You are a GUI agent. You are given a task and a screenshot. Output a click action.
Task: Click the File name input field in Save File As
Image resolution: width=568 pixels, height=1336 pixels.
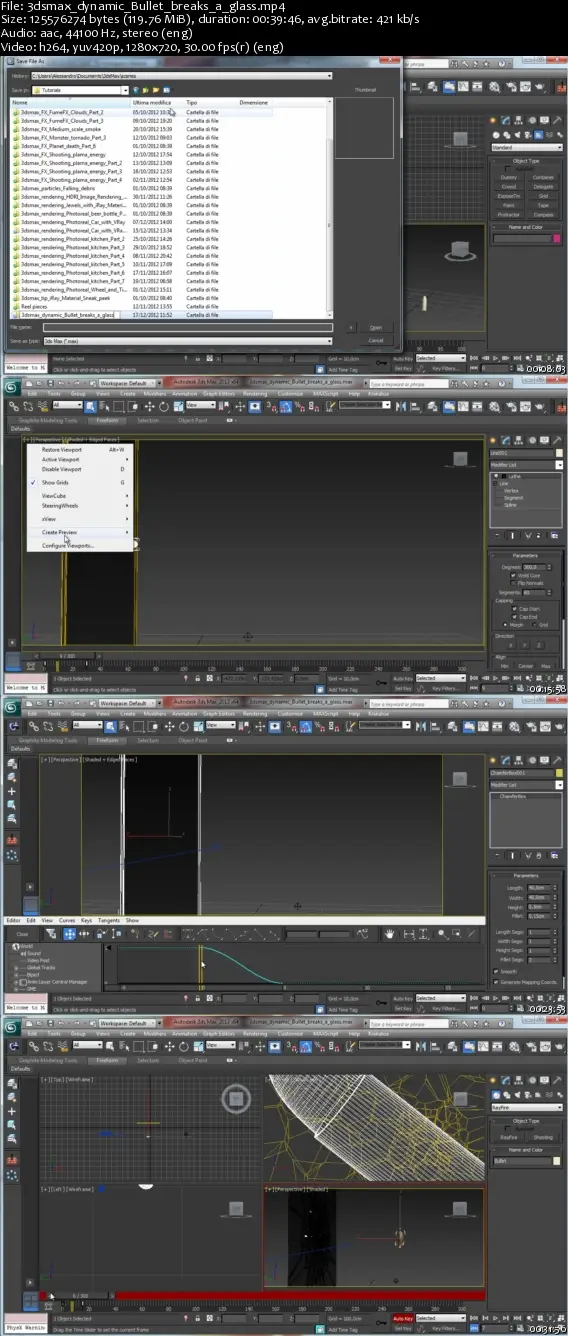pos(189,327)
